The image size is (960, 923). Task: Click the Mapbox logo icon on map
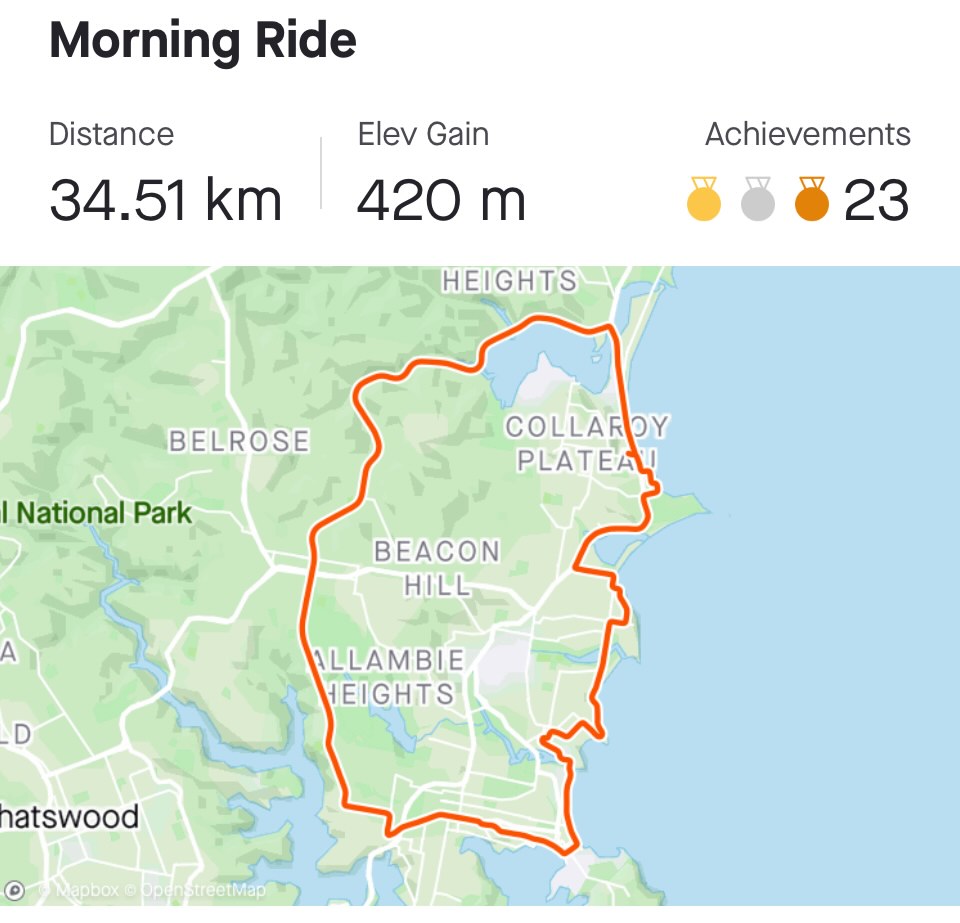click(15, 889)
